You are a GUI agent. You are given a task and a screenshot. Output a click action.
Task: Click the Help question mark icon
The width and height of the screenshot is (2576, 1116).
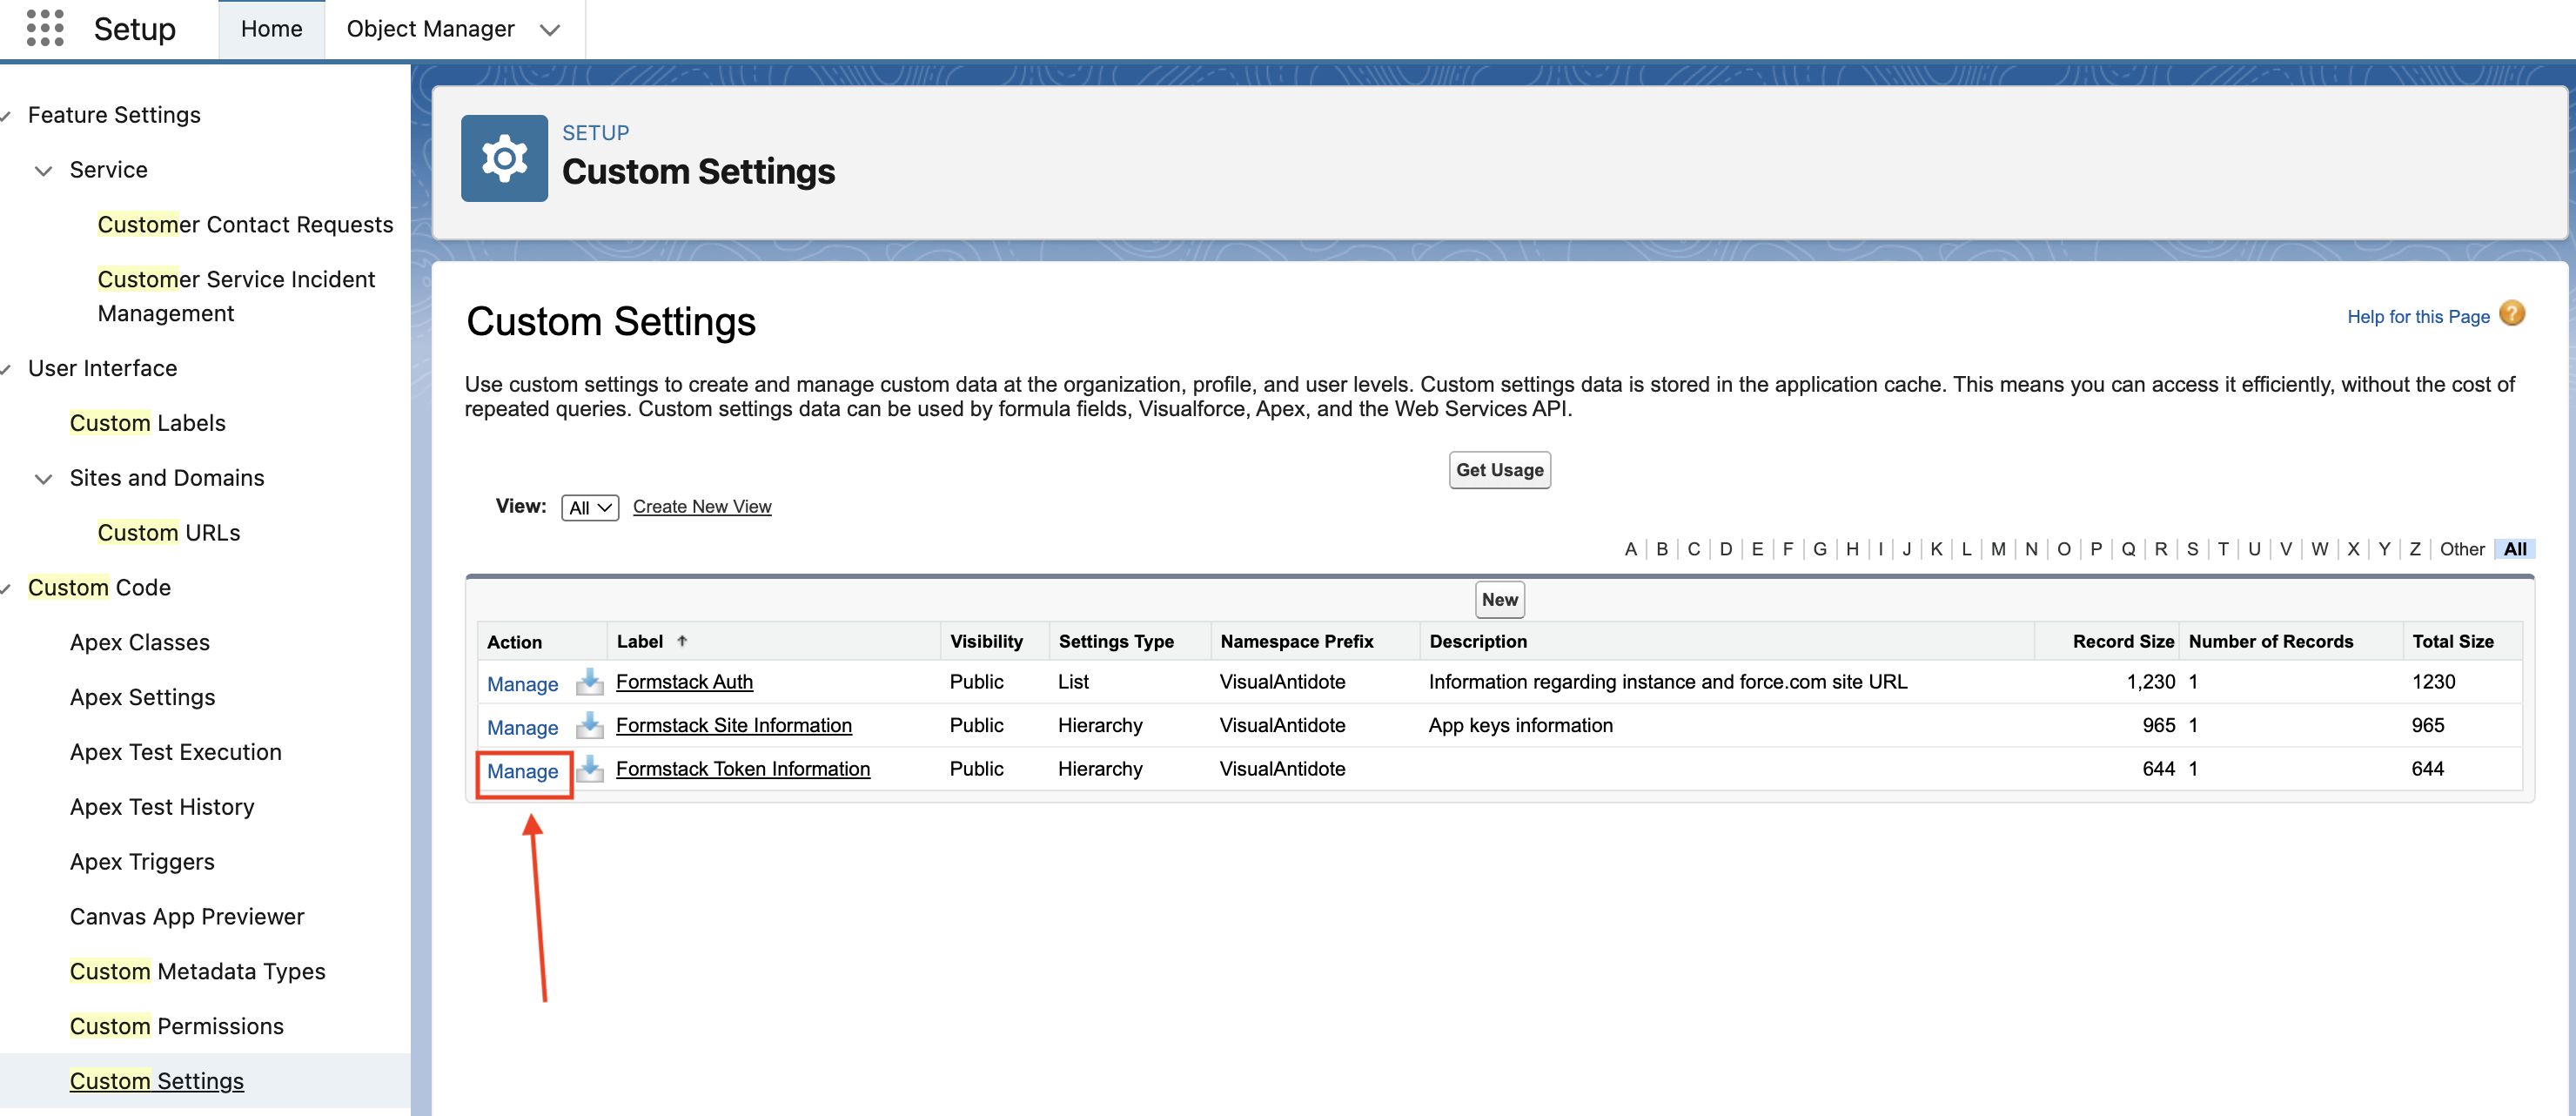2511,314
